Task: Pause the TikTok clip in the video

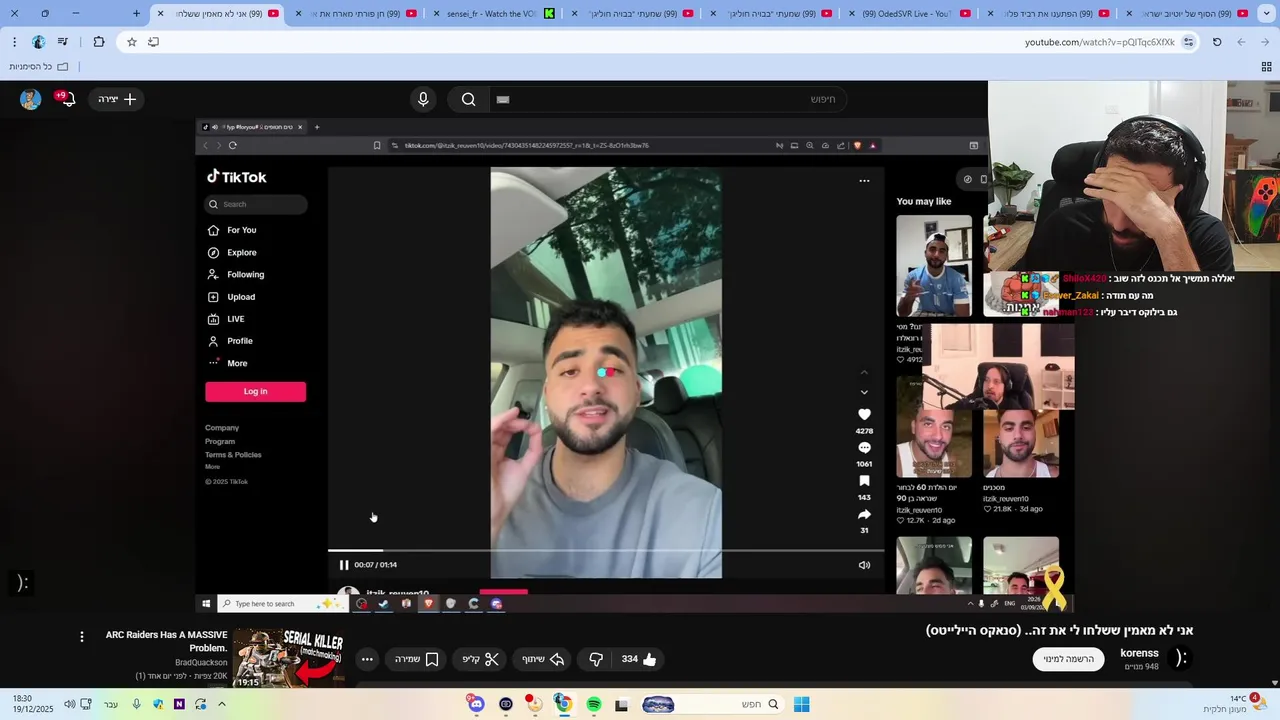Action: point(344,565)
